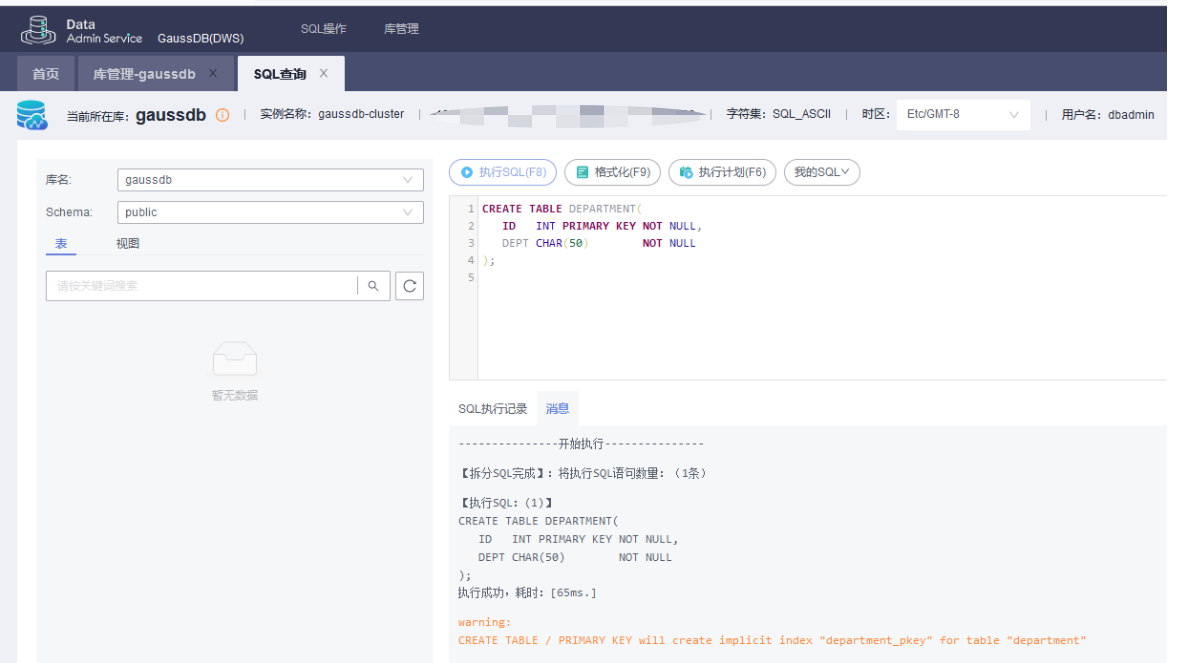Image resolution: width=1183 pixels, height=663 pixels.
Task: Click the table keyword search input field
Action: pos(201,286)
